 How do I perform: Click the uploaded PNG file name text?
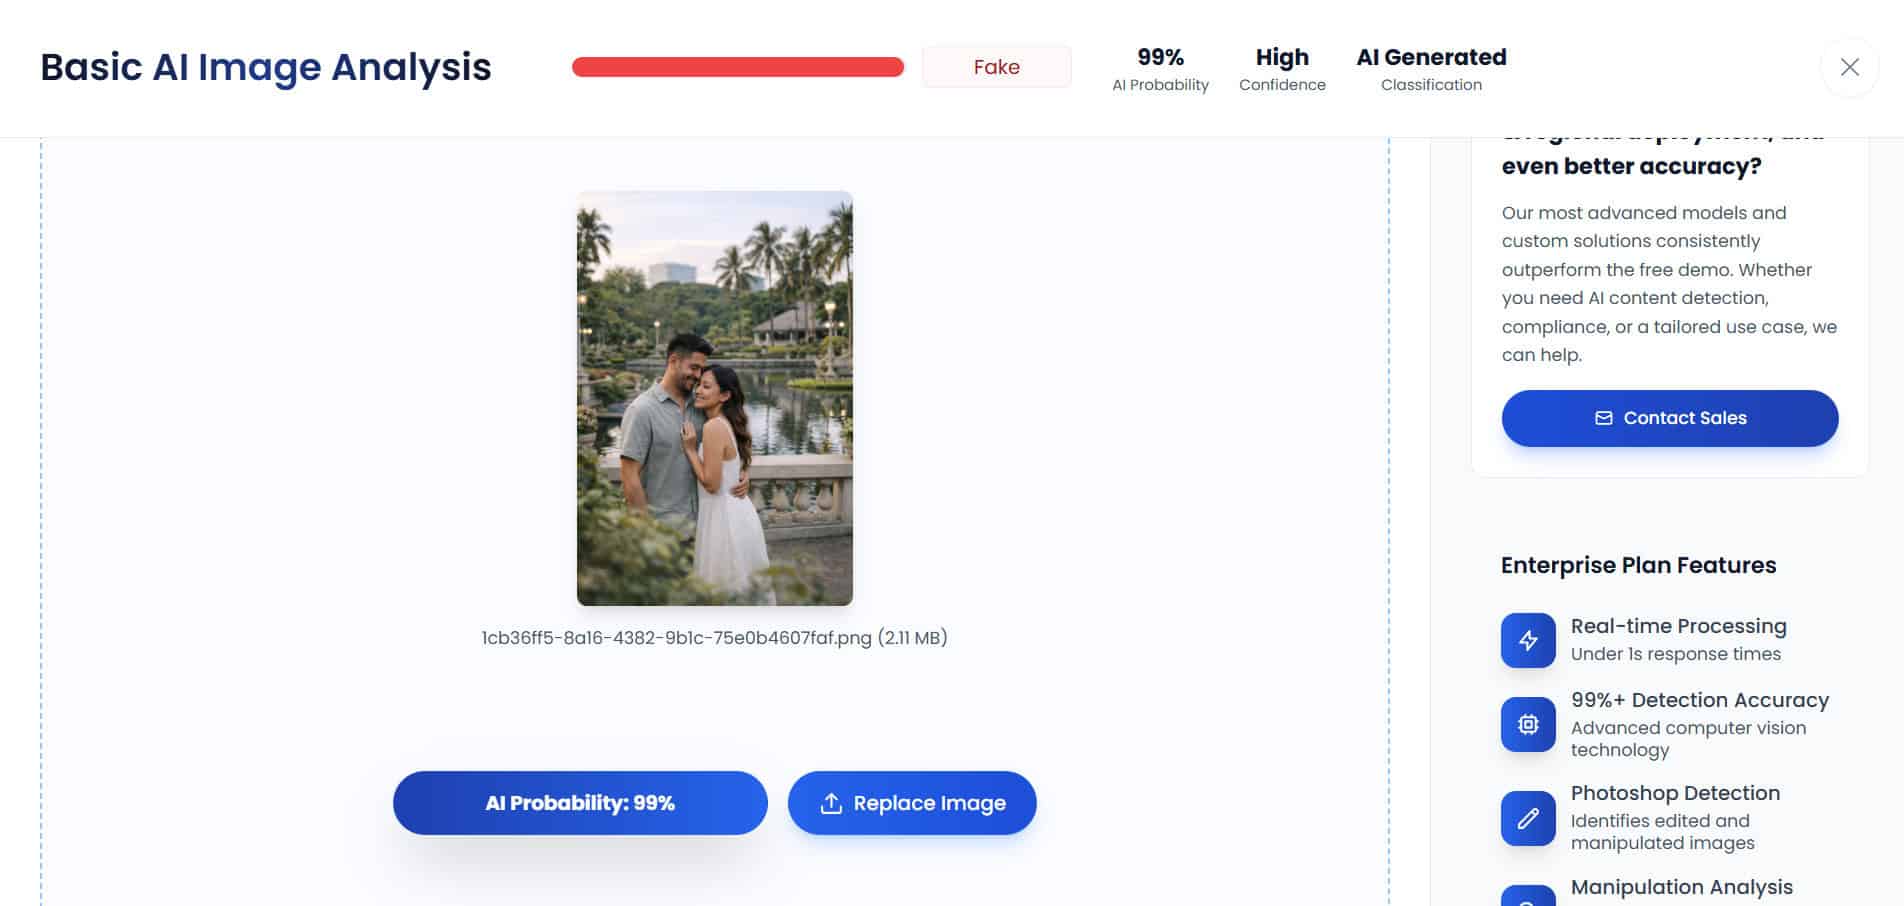coord(714,638)
